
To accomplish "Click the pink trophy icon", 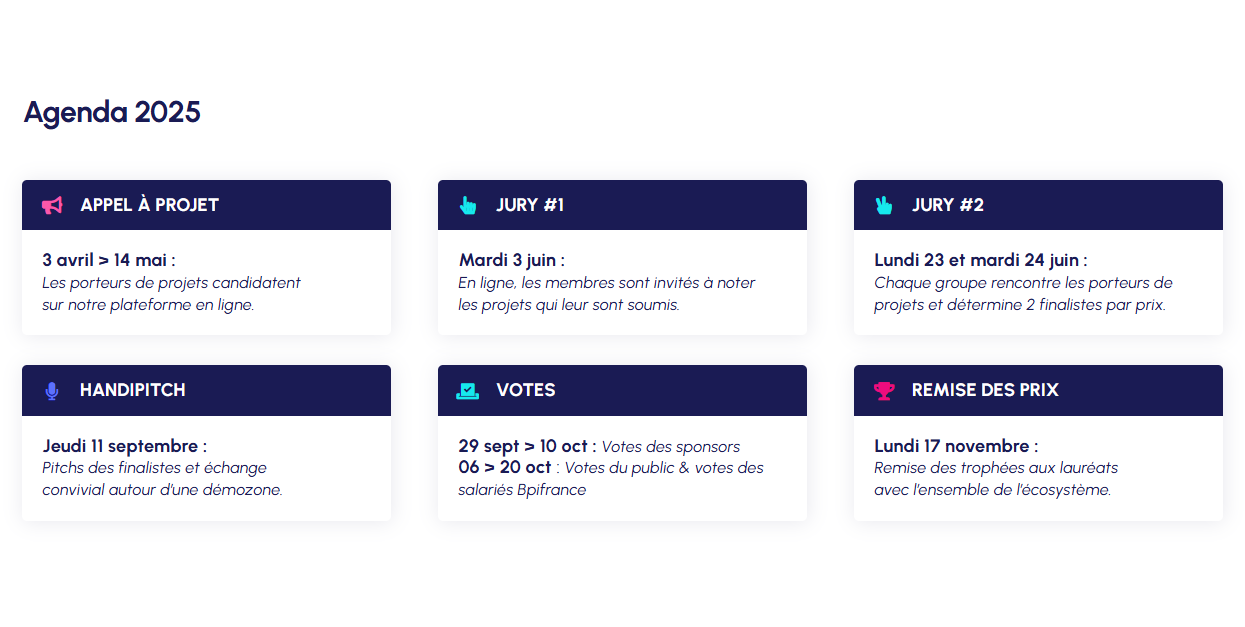I will [x=884, y=391].
